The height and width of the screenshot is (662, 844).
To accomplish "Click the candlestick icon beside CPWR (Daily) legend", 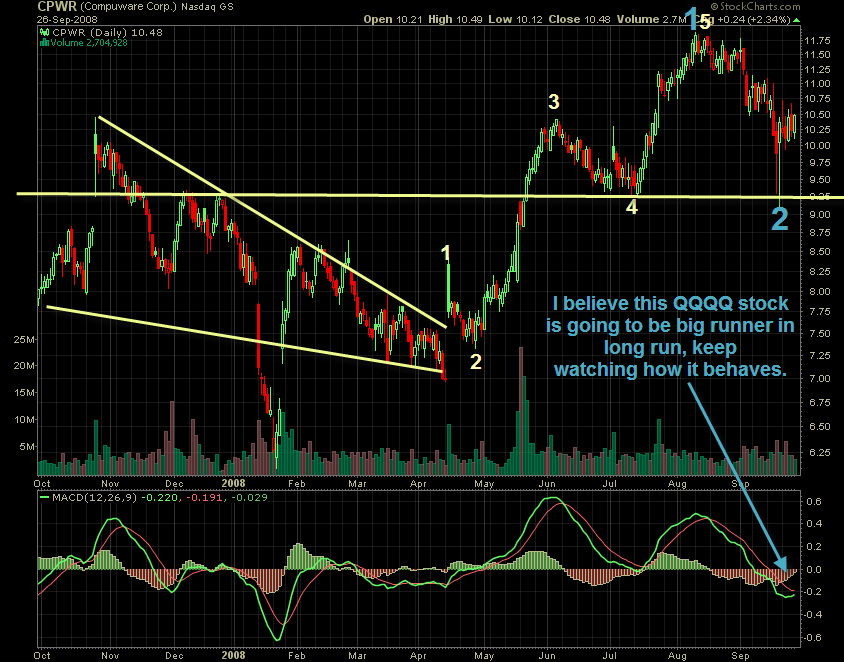I will (x=45, y=32).
